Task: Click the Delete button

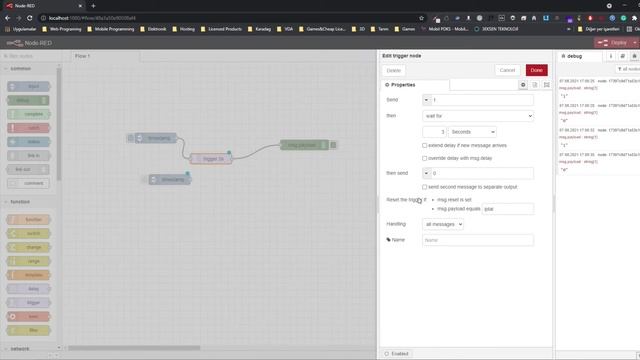Action: click(393, 70)
